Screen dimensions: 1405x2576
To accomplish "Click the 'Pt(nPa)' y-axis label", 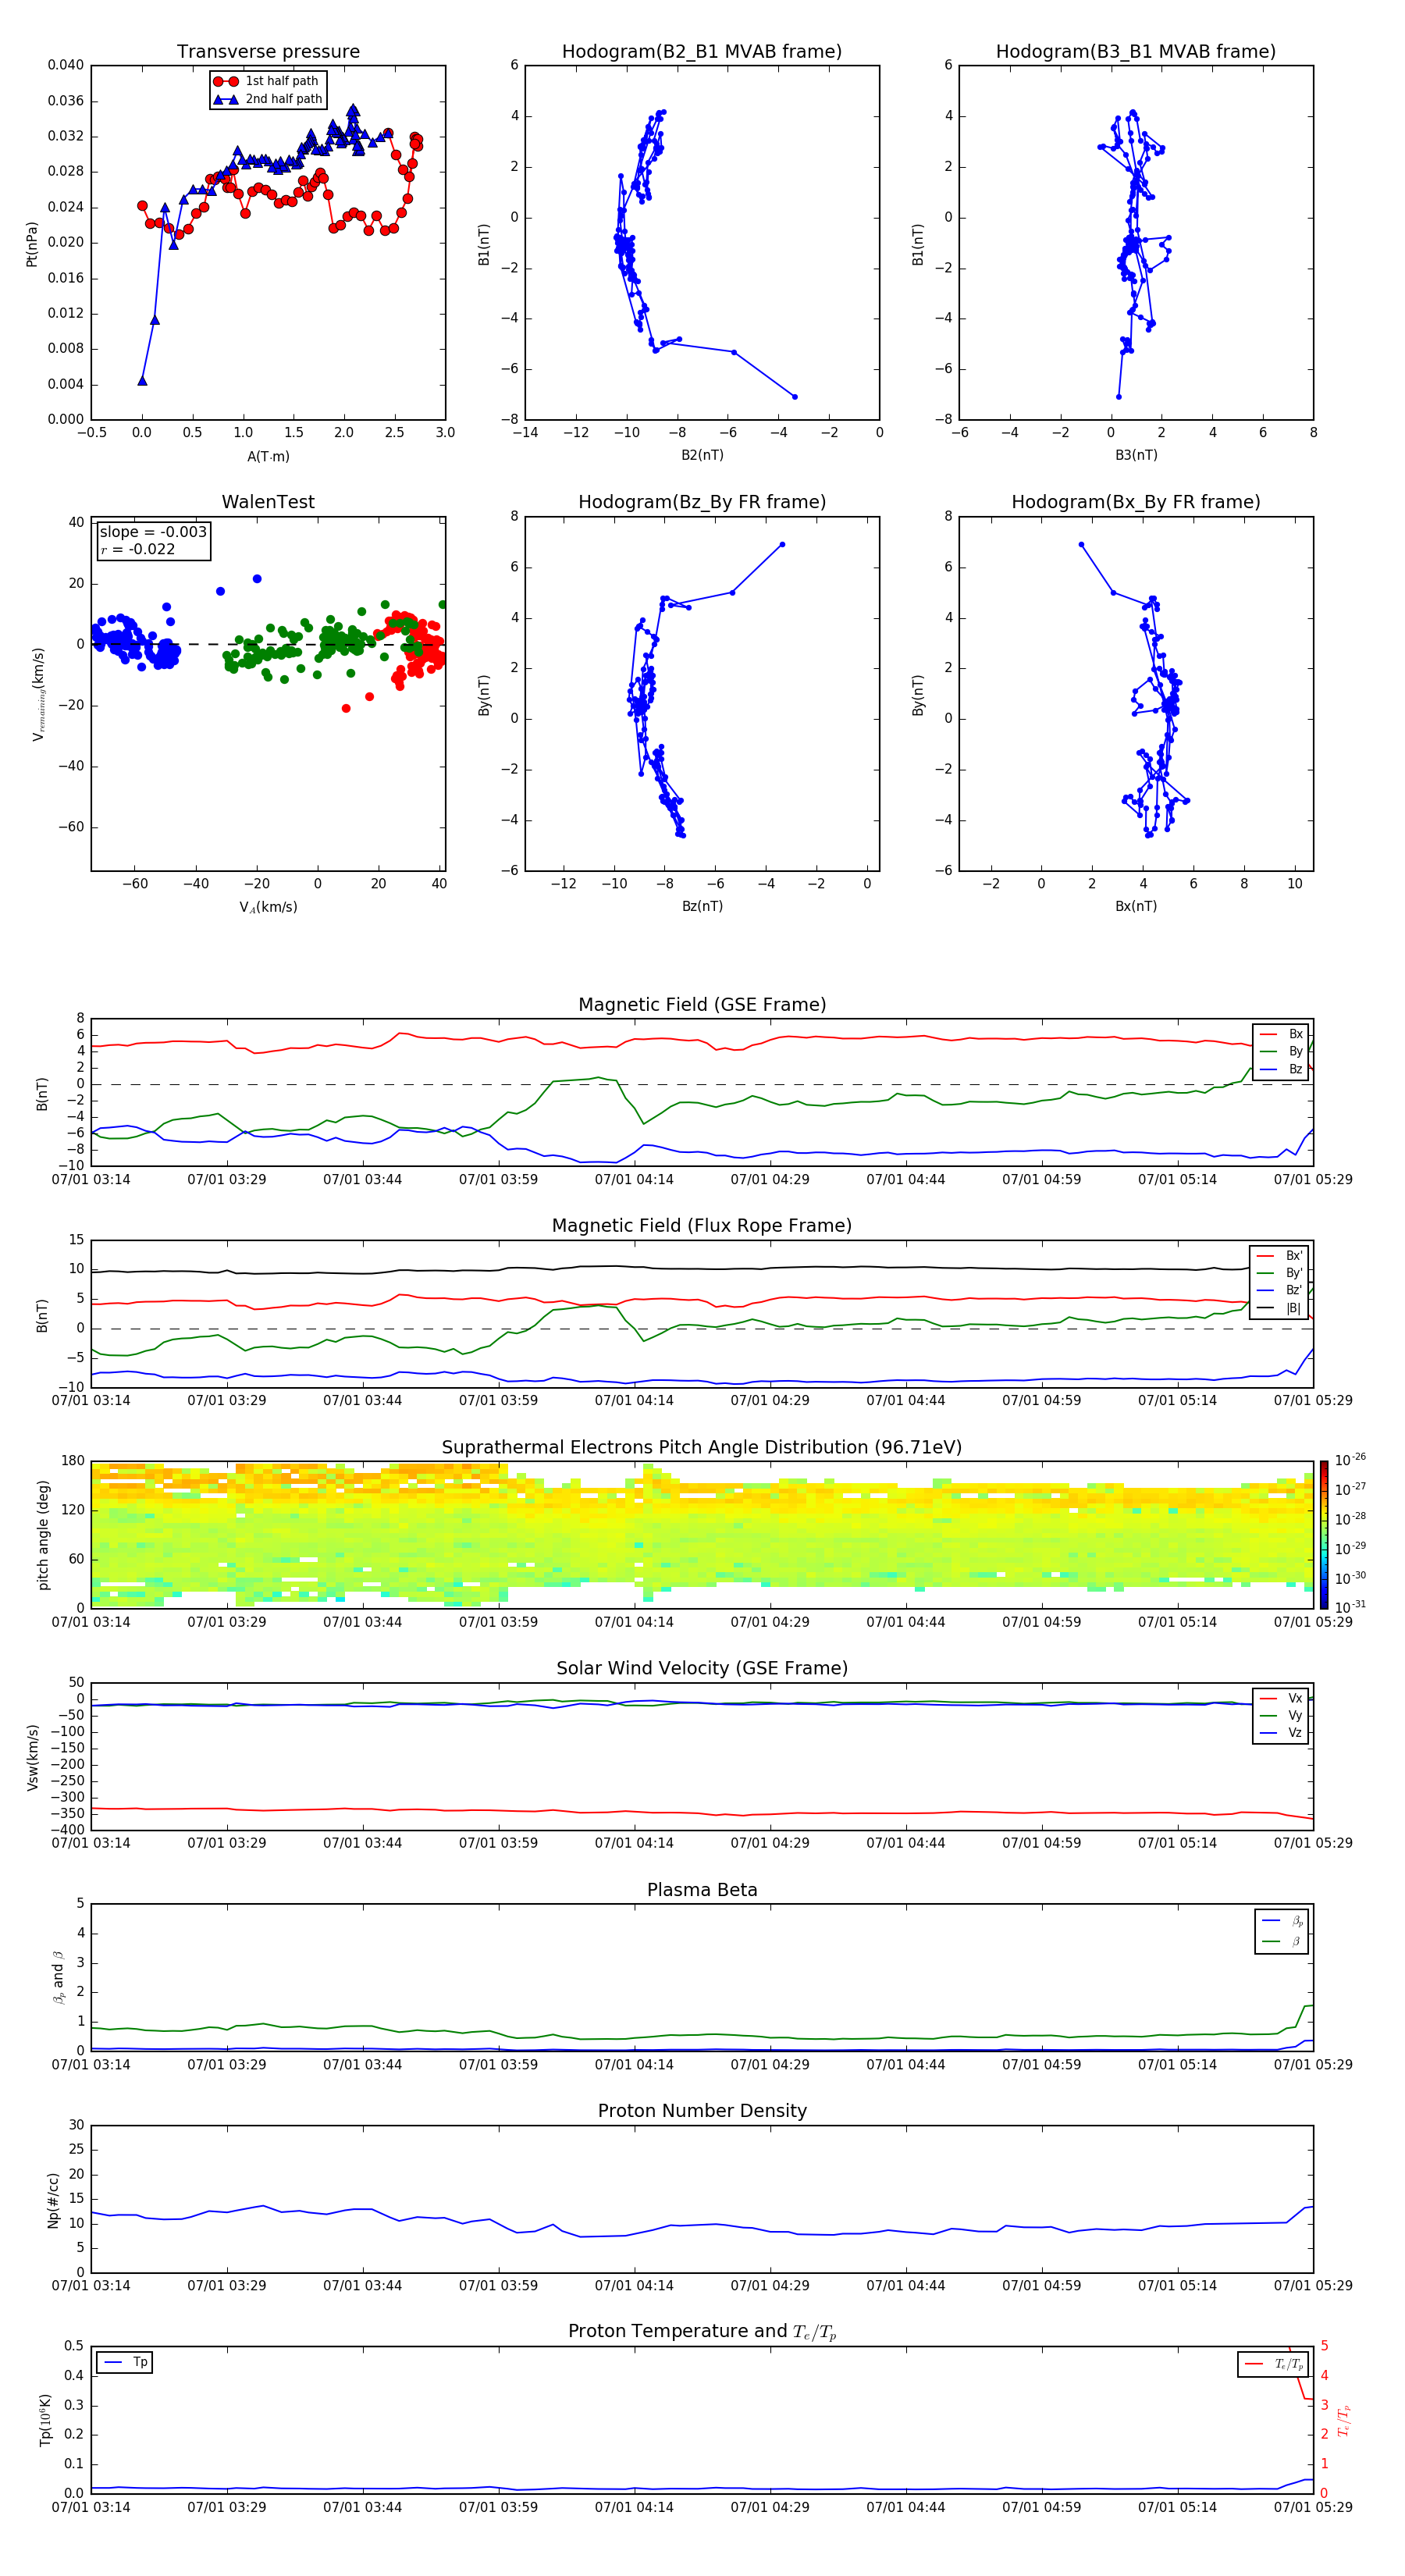I will click(x=31, y=244).
